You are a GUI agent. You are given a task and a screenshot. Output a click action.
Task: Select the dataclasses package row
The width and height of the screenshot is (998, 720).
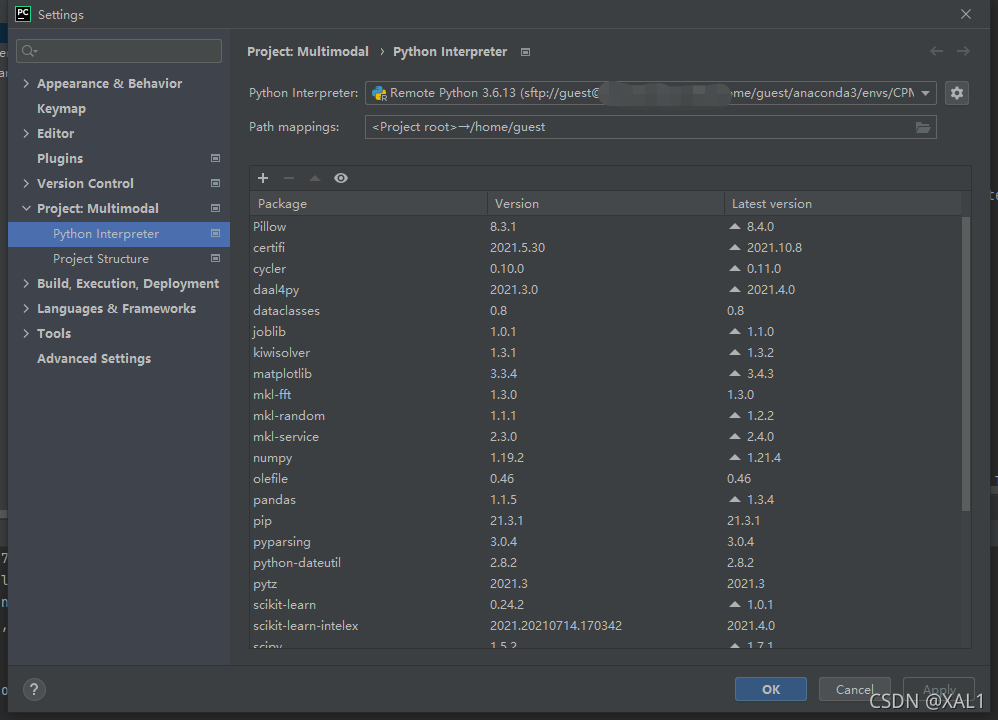pyautogui.click(x=605, y=311)
